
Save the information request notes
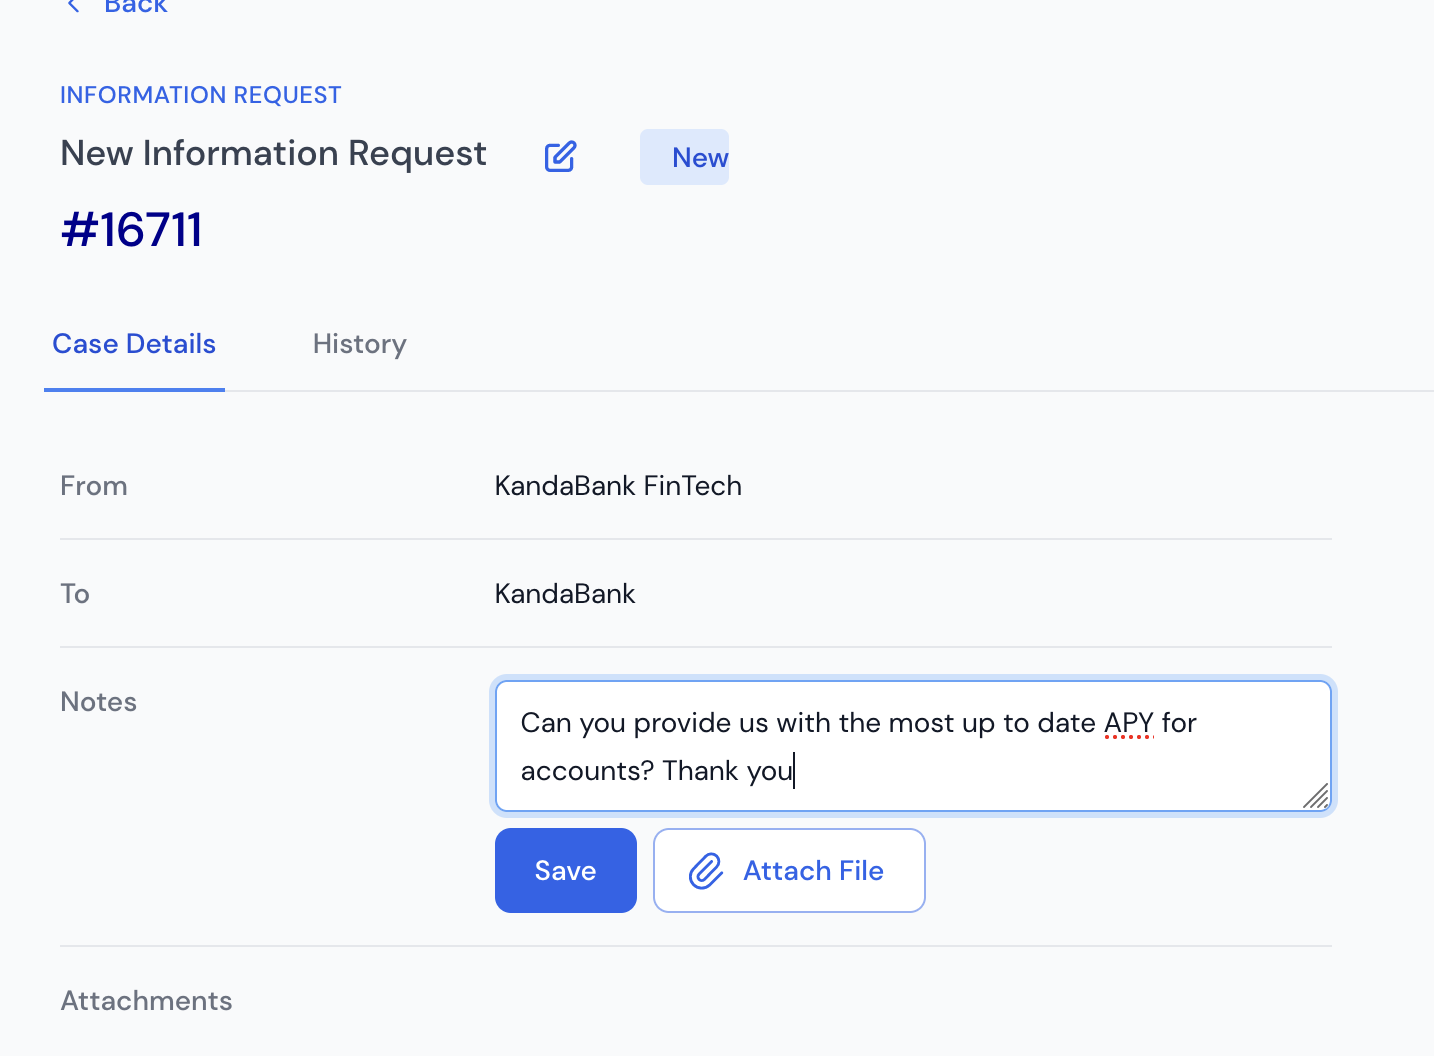[566, 870]
